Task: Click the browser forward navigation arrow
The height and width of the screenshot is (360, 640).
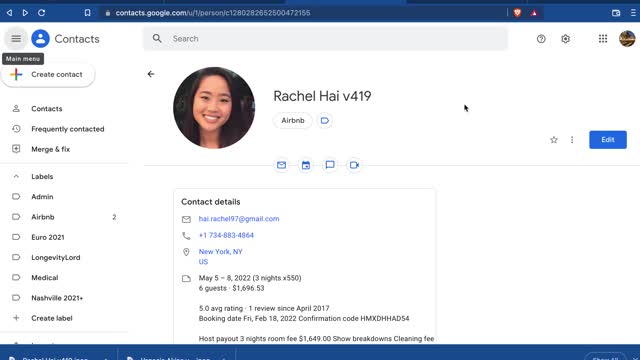Action: (25, 13)
